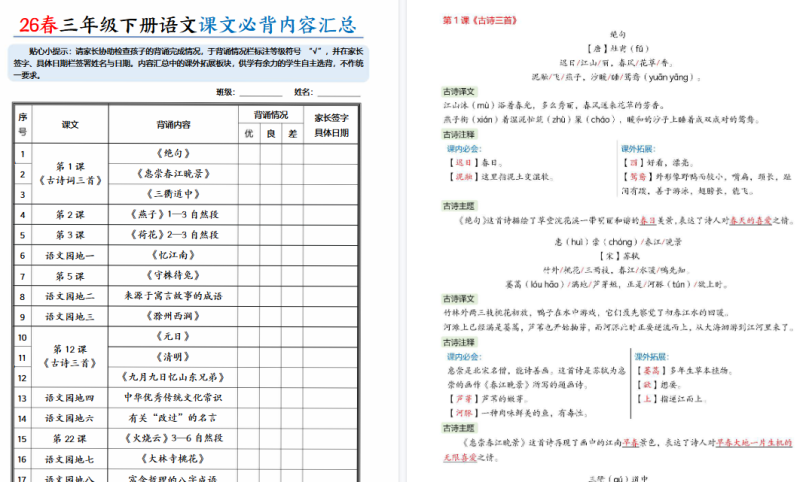Viewport: 800px width, 482px height.
Task: Select the 序号 header cell
Action: [x=23, y=124]
